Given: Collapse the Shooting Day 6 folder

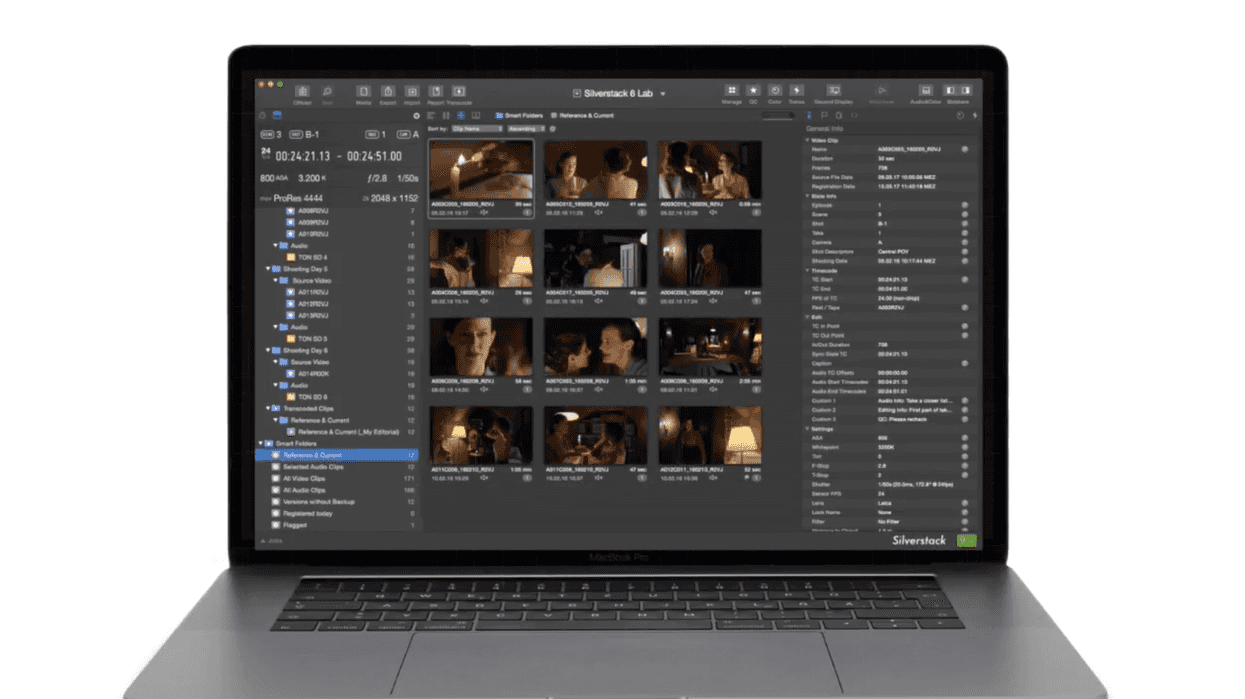Looking at the screenshot, I should click(269, 351).
